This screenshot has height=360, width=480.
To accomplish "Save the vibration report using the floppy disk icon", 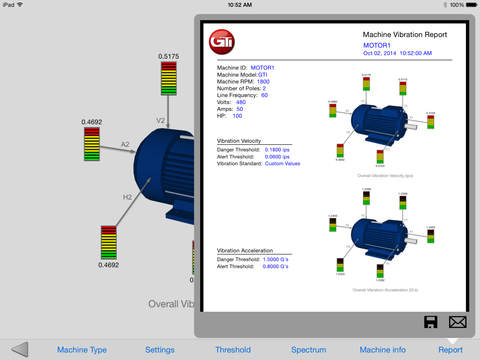I will click(x=430, y=322).
